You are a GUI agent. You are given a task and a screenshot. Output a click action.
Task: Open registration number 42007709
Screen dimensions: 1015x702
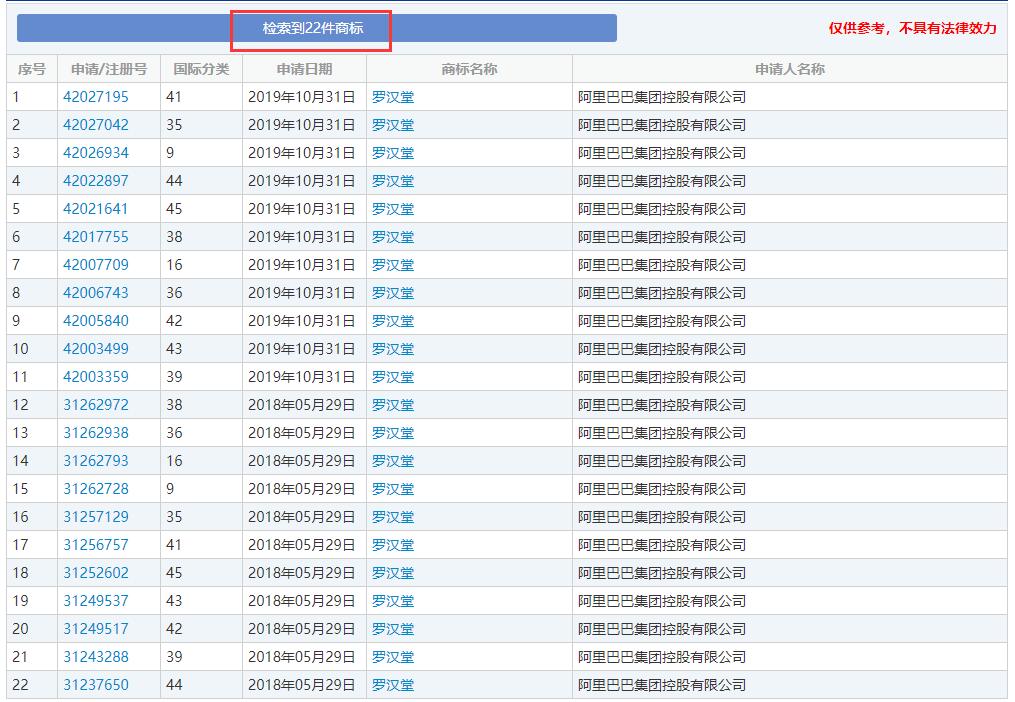pyautogui.click(x=96, y=265)
